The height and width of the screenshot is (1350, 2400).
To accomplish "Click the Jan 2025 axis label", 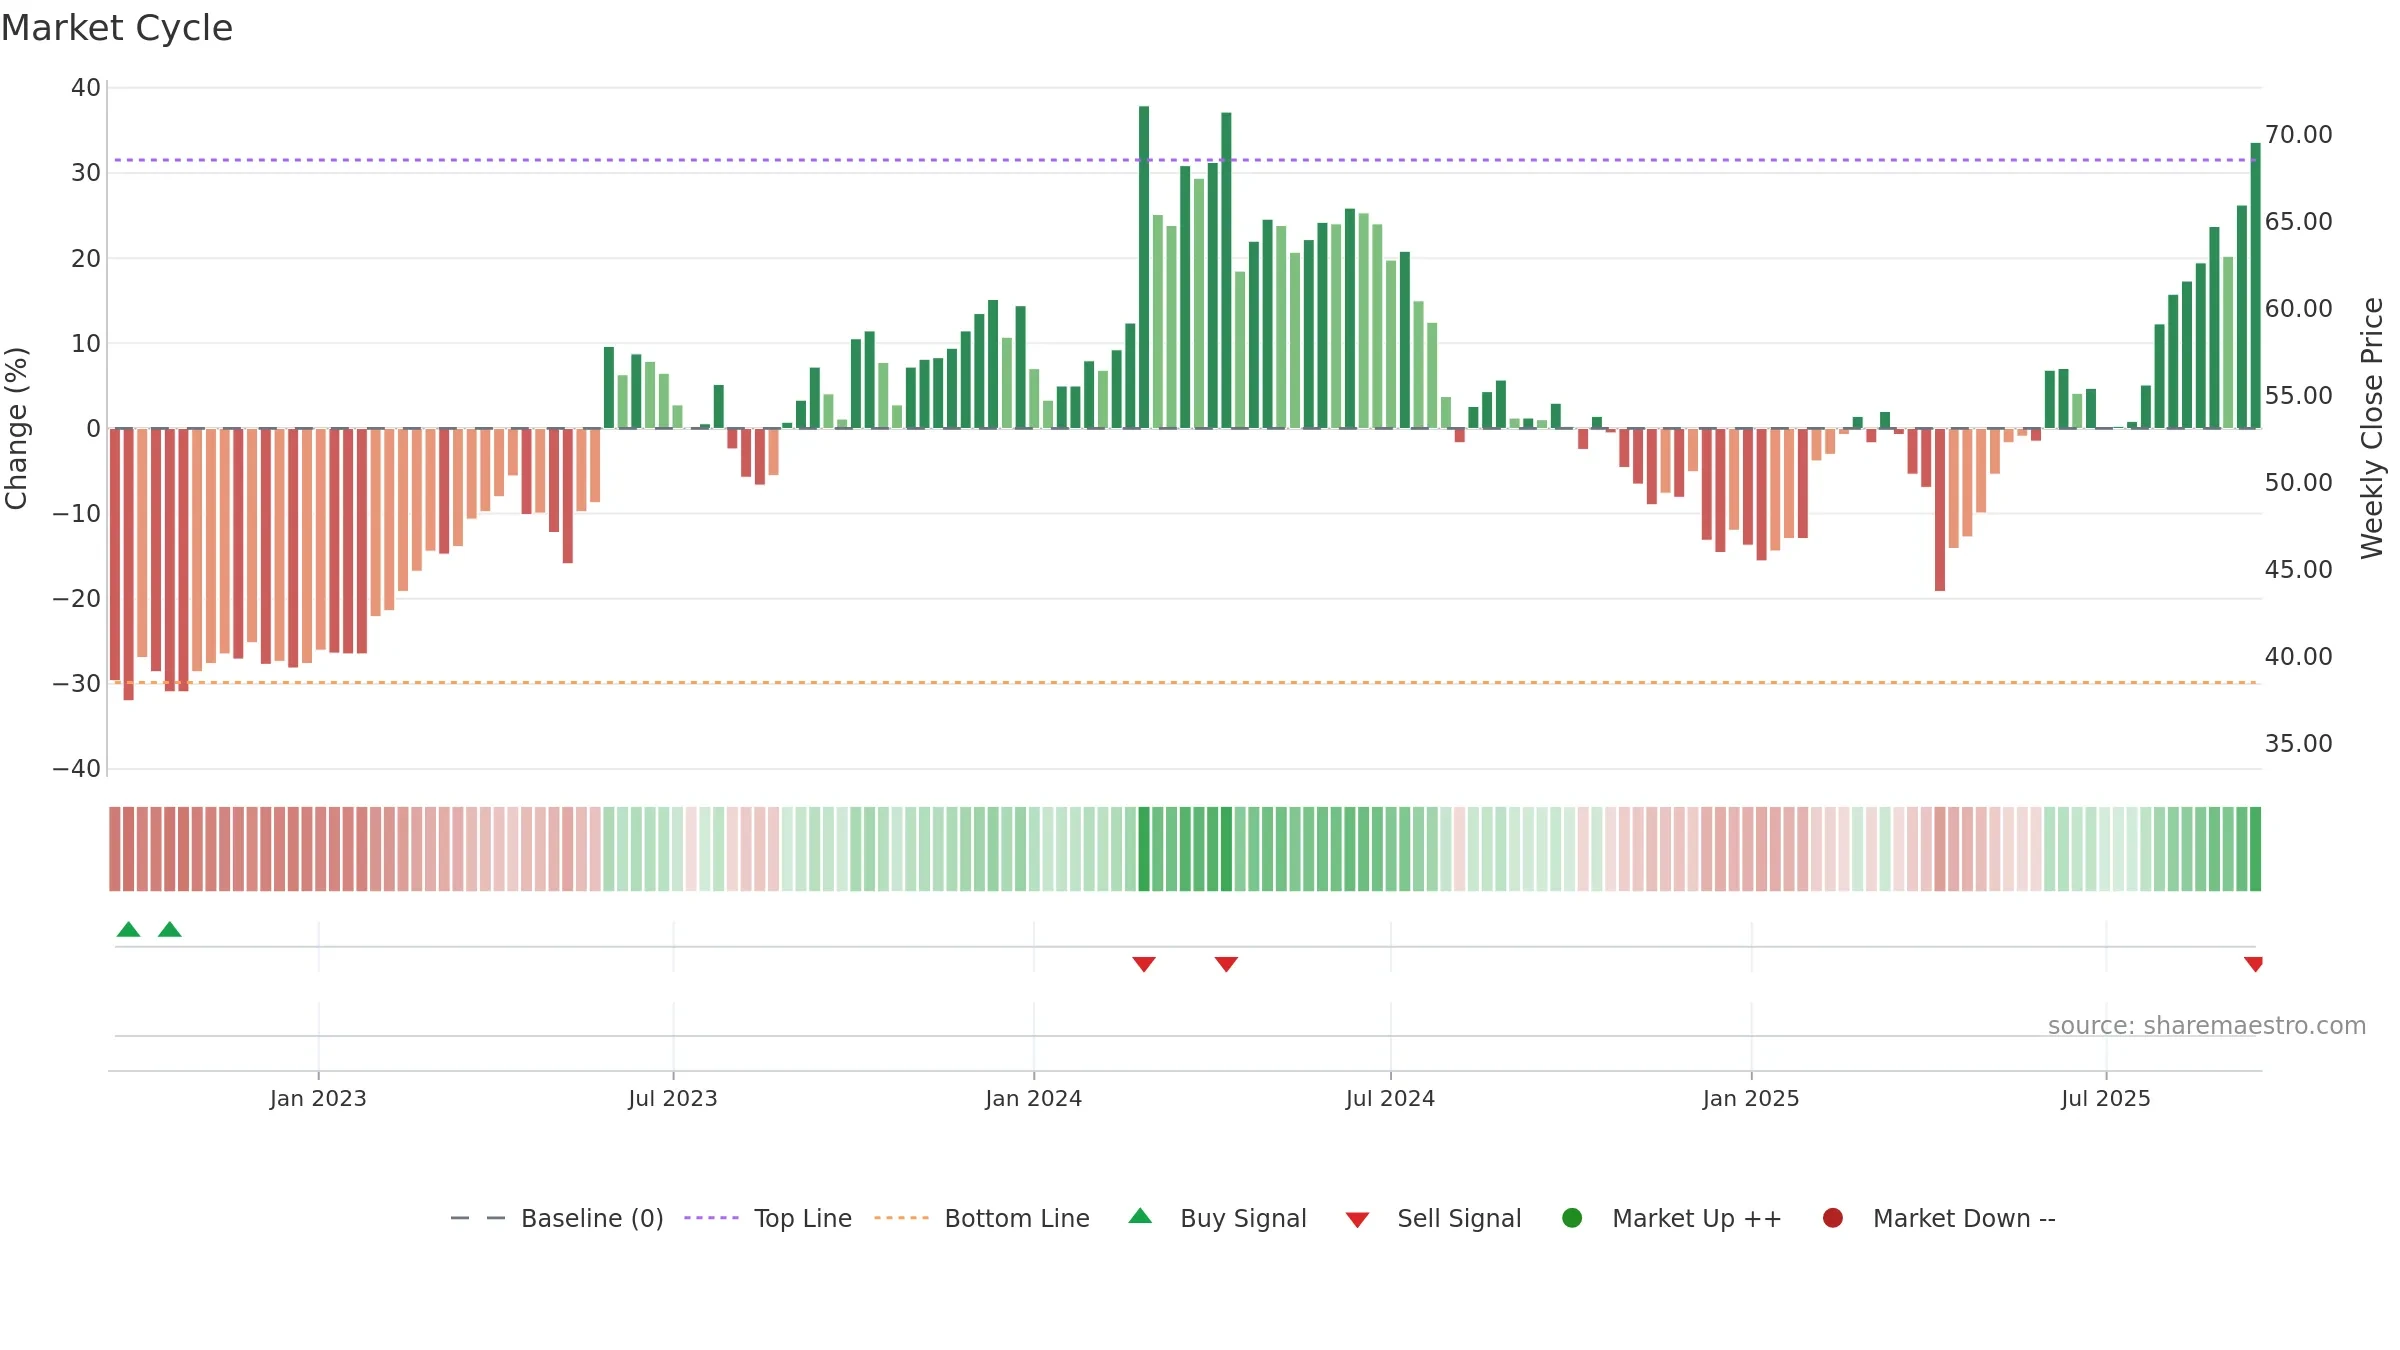I will tap(1751, 1099).
